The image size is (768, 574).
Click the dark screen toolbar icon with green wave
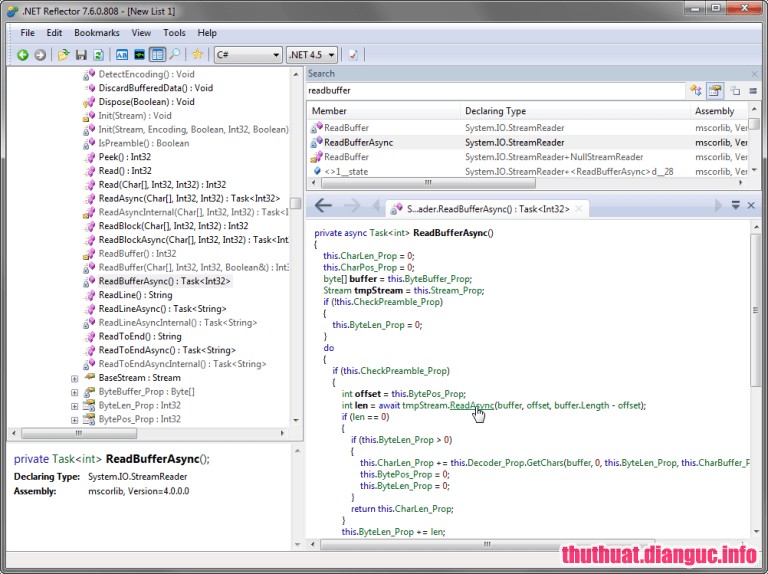point(140,55)
